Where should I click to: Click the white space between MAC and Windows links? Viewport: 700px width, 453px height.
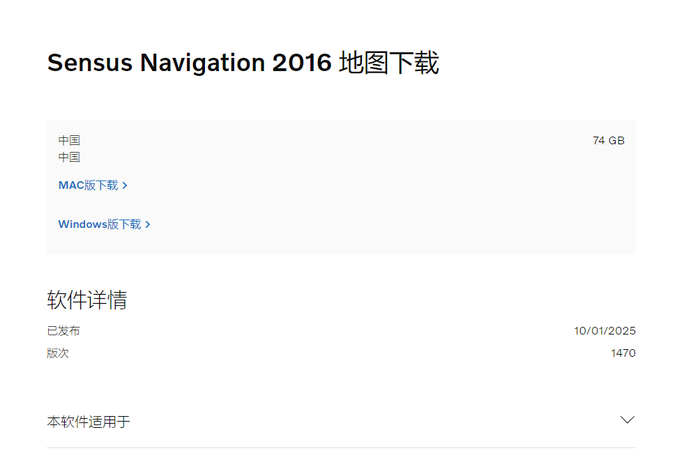coord(179,205)
